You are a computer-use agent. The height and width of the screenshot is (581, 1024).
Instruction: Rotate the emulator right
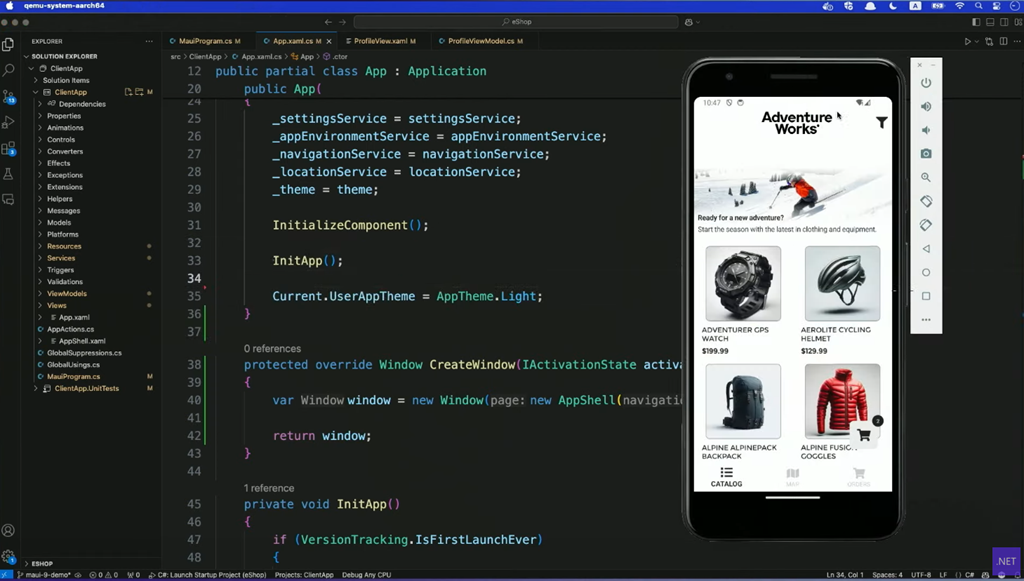926,225
